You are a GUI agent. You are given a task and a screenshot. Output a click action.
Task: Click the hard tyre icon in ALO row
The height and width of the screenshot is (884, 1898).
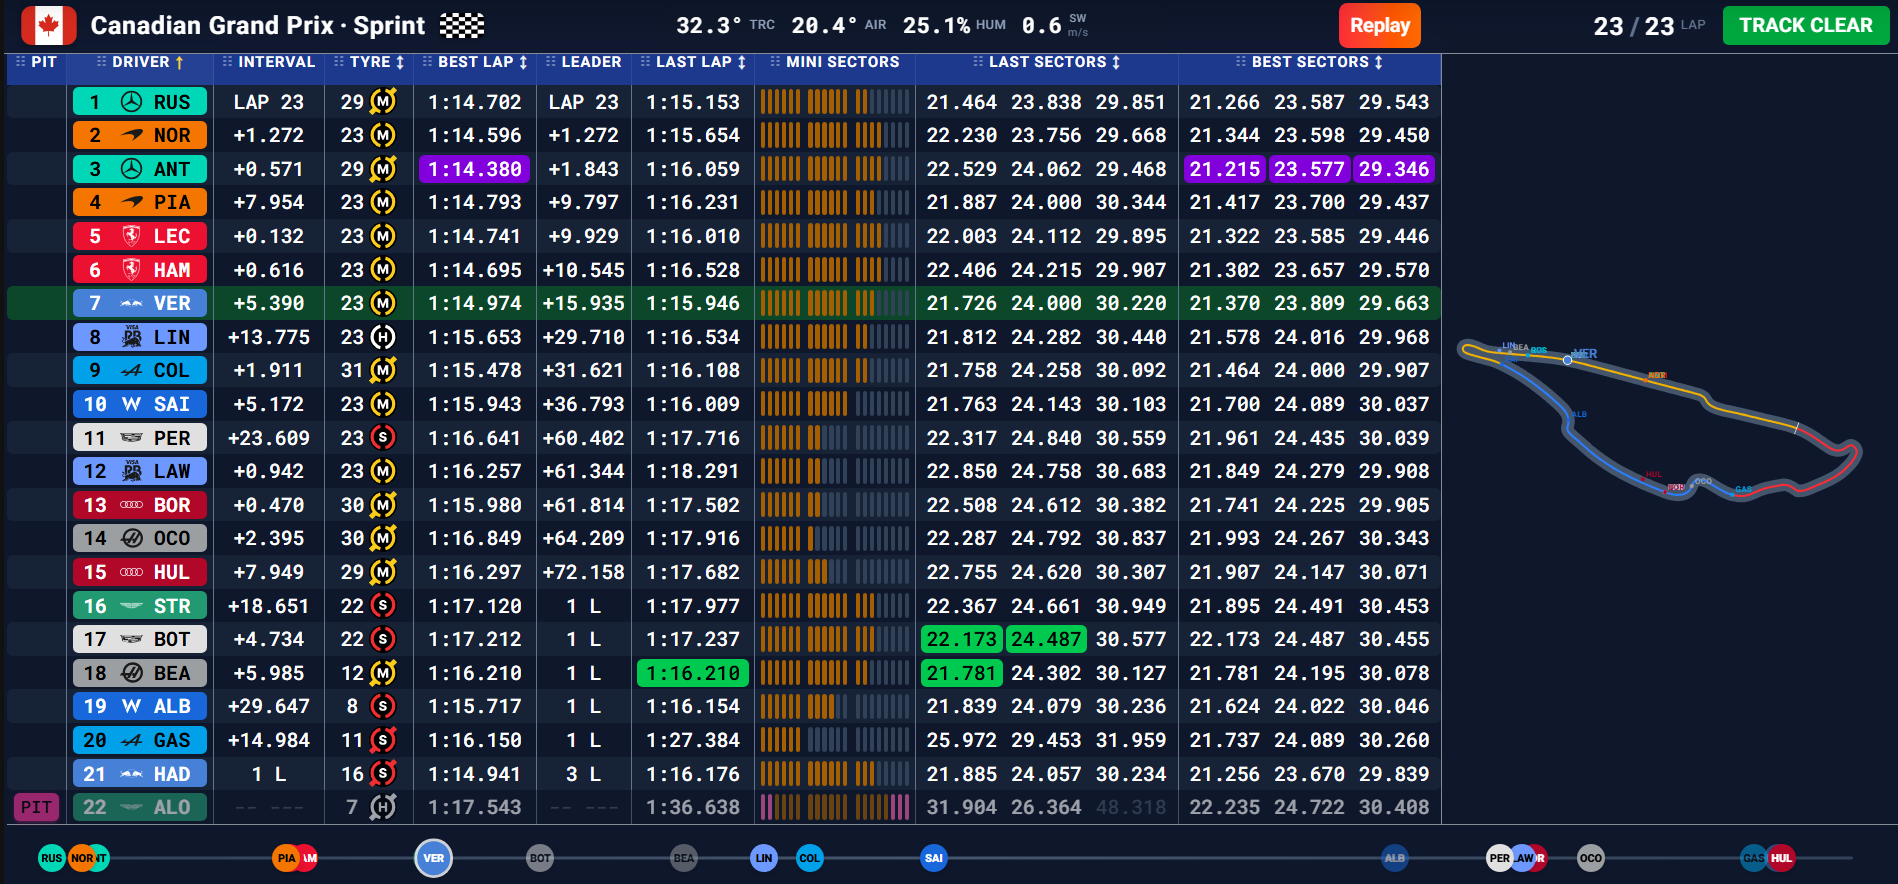coord(383,807)
